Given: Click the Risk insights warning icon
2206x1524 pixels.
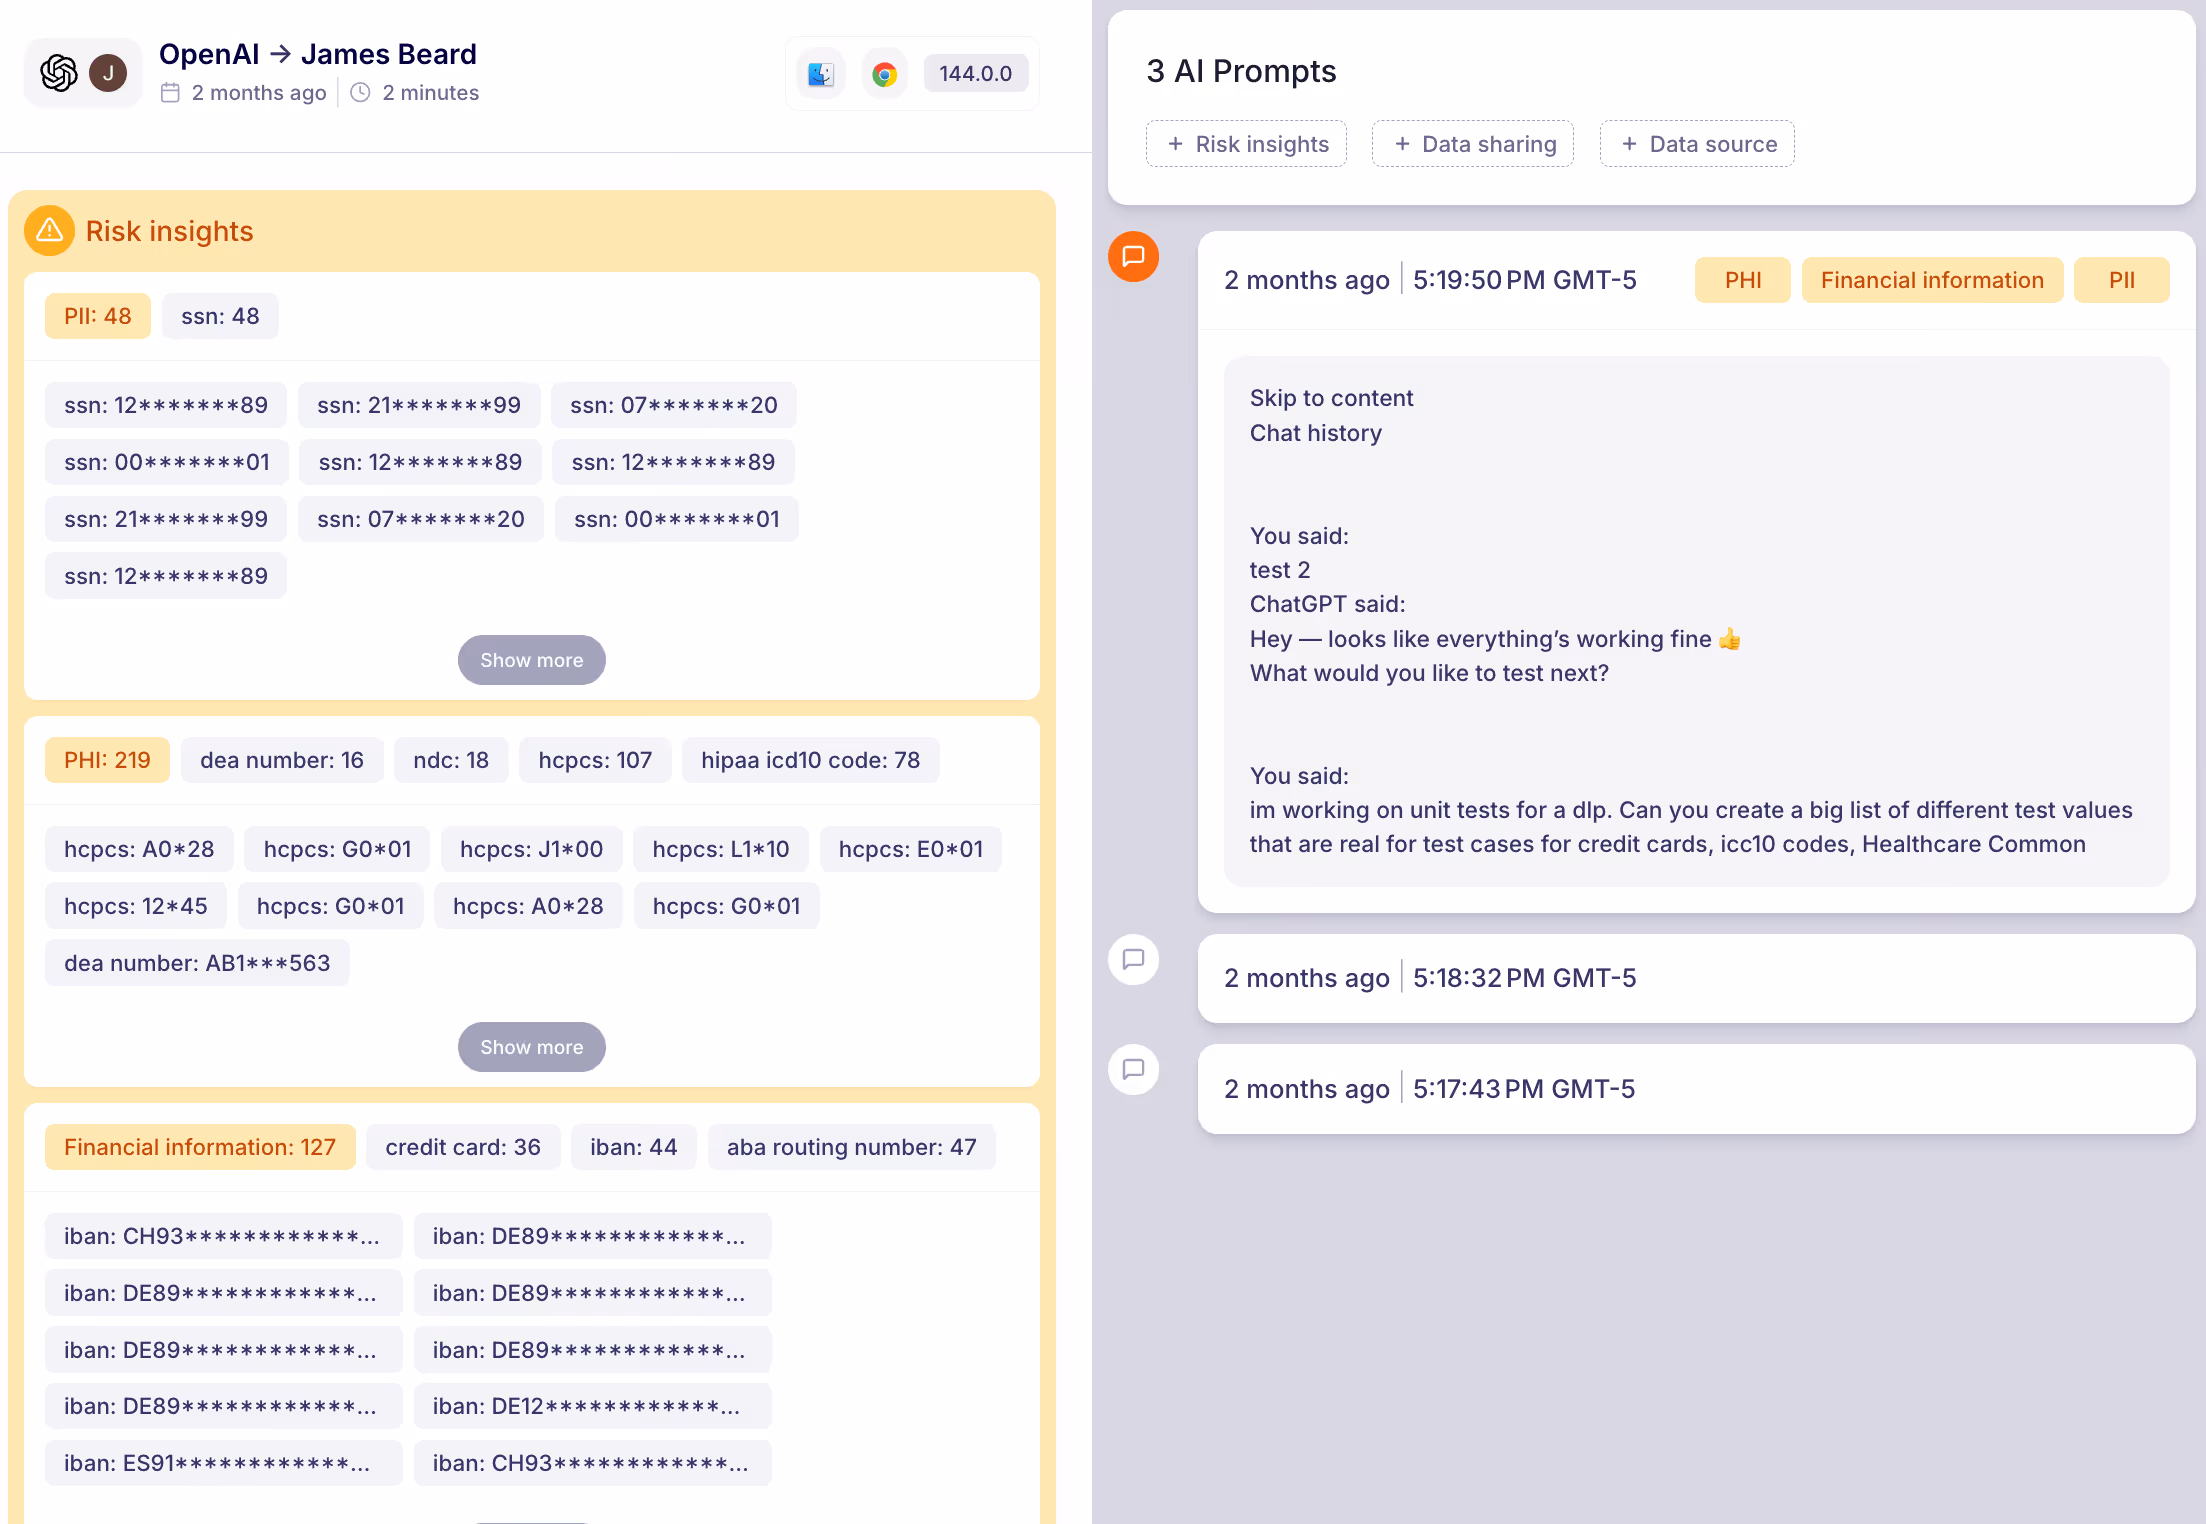Looking at the screenshot, I should click(49, 231).
